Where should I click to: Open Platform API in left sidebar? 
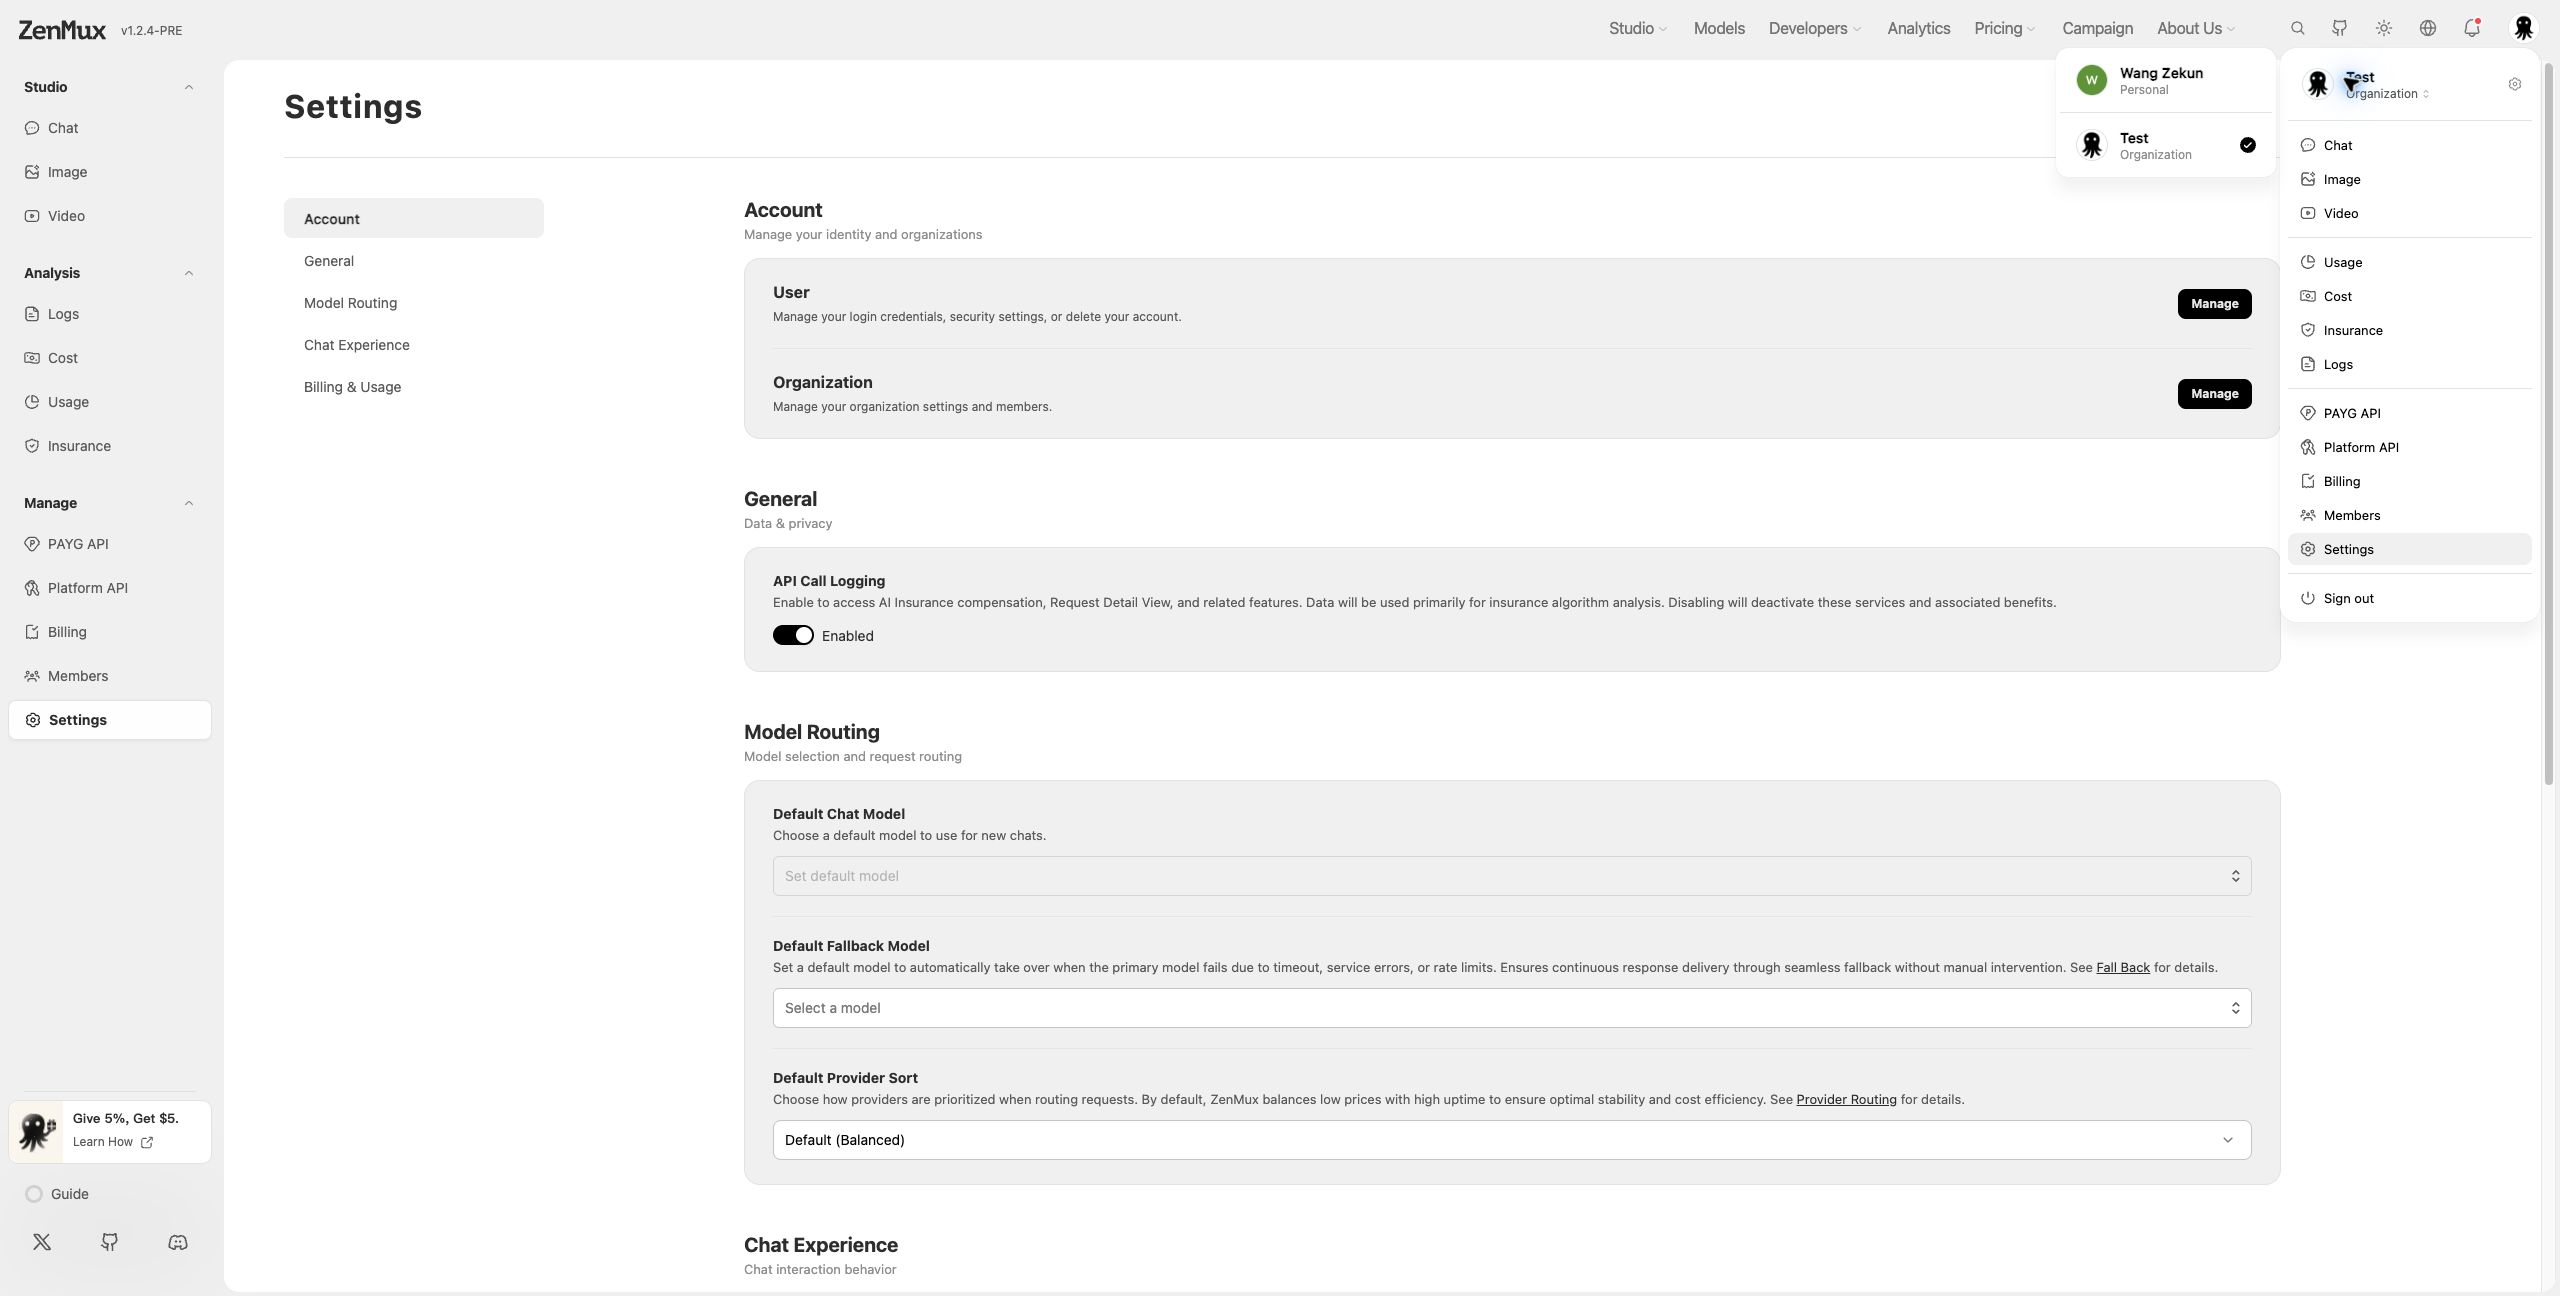pyautogui.click(x=110, y=588)
